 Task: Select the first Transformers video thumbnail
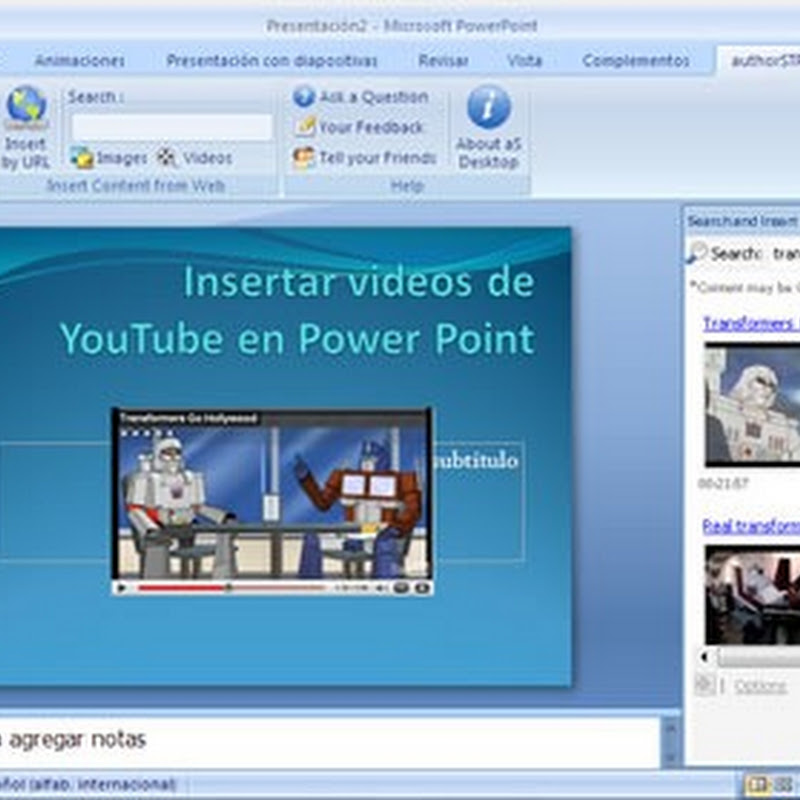(x=752, y=405)
